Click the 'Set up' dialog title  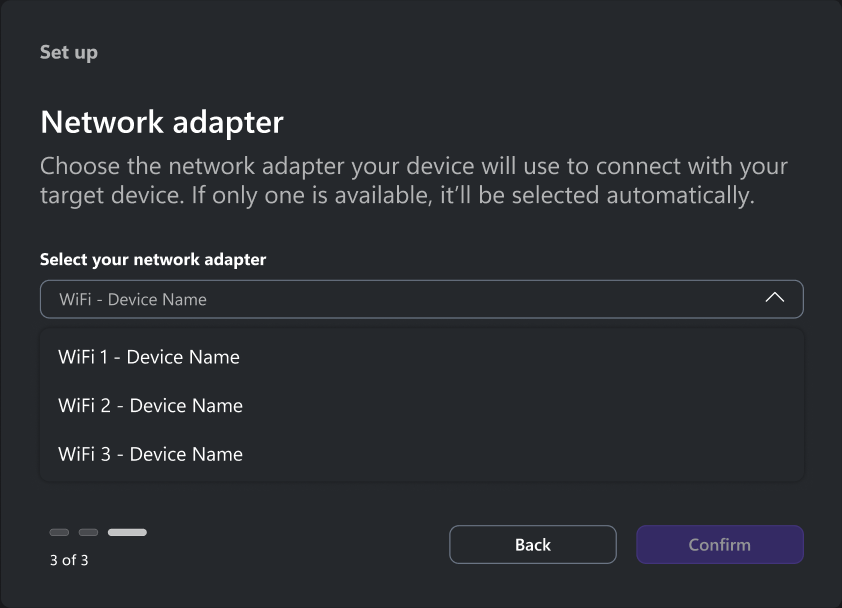pyautogui.click(x=69, y=52)
